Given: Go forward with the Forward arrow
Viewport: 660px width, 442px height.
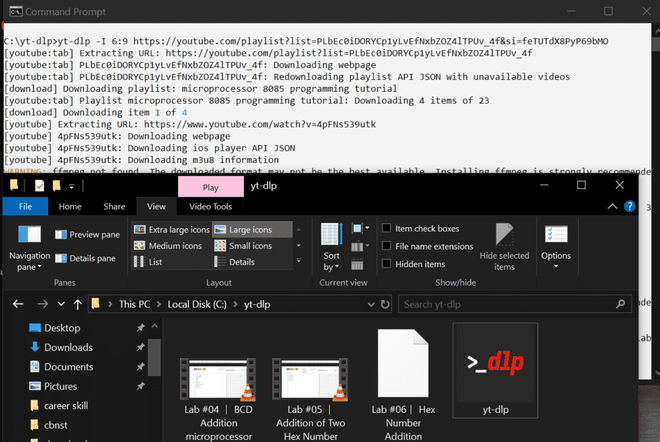Looking at the screenshot, I should click(43, 304).
